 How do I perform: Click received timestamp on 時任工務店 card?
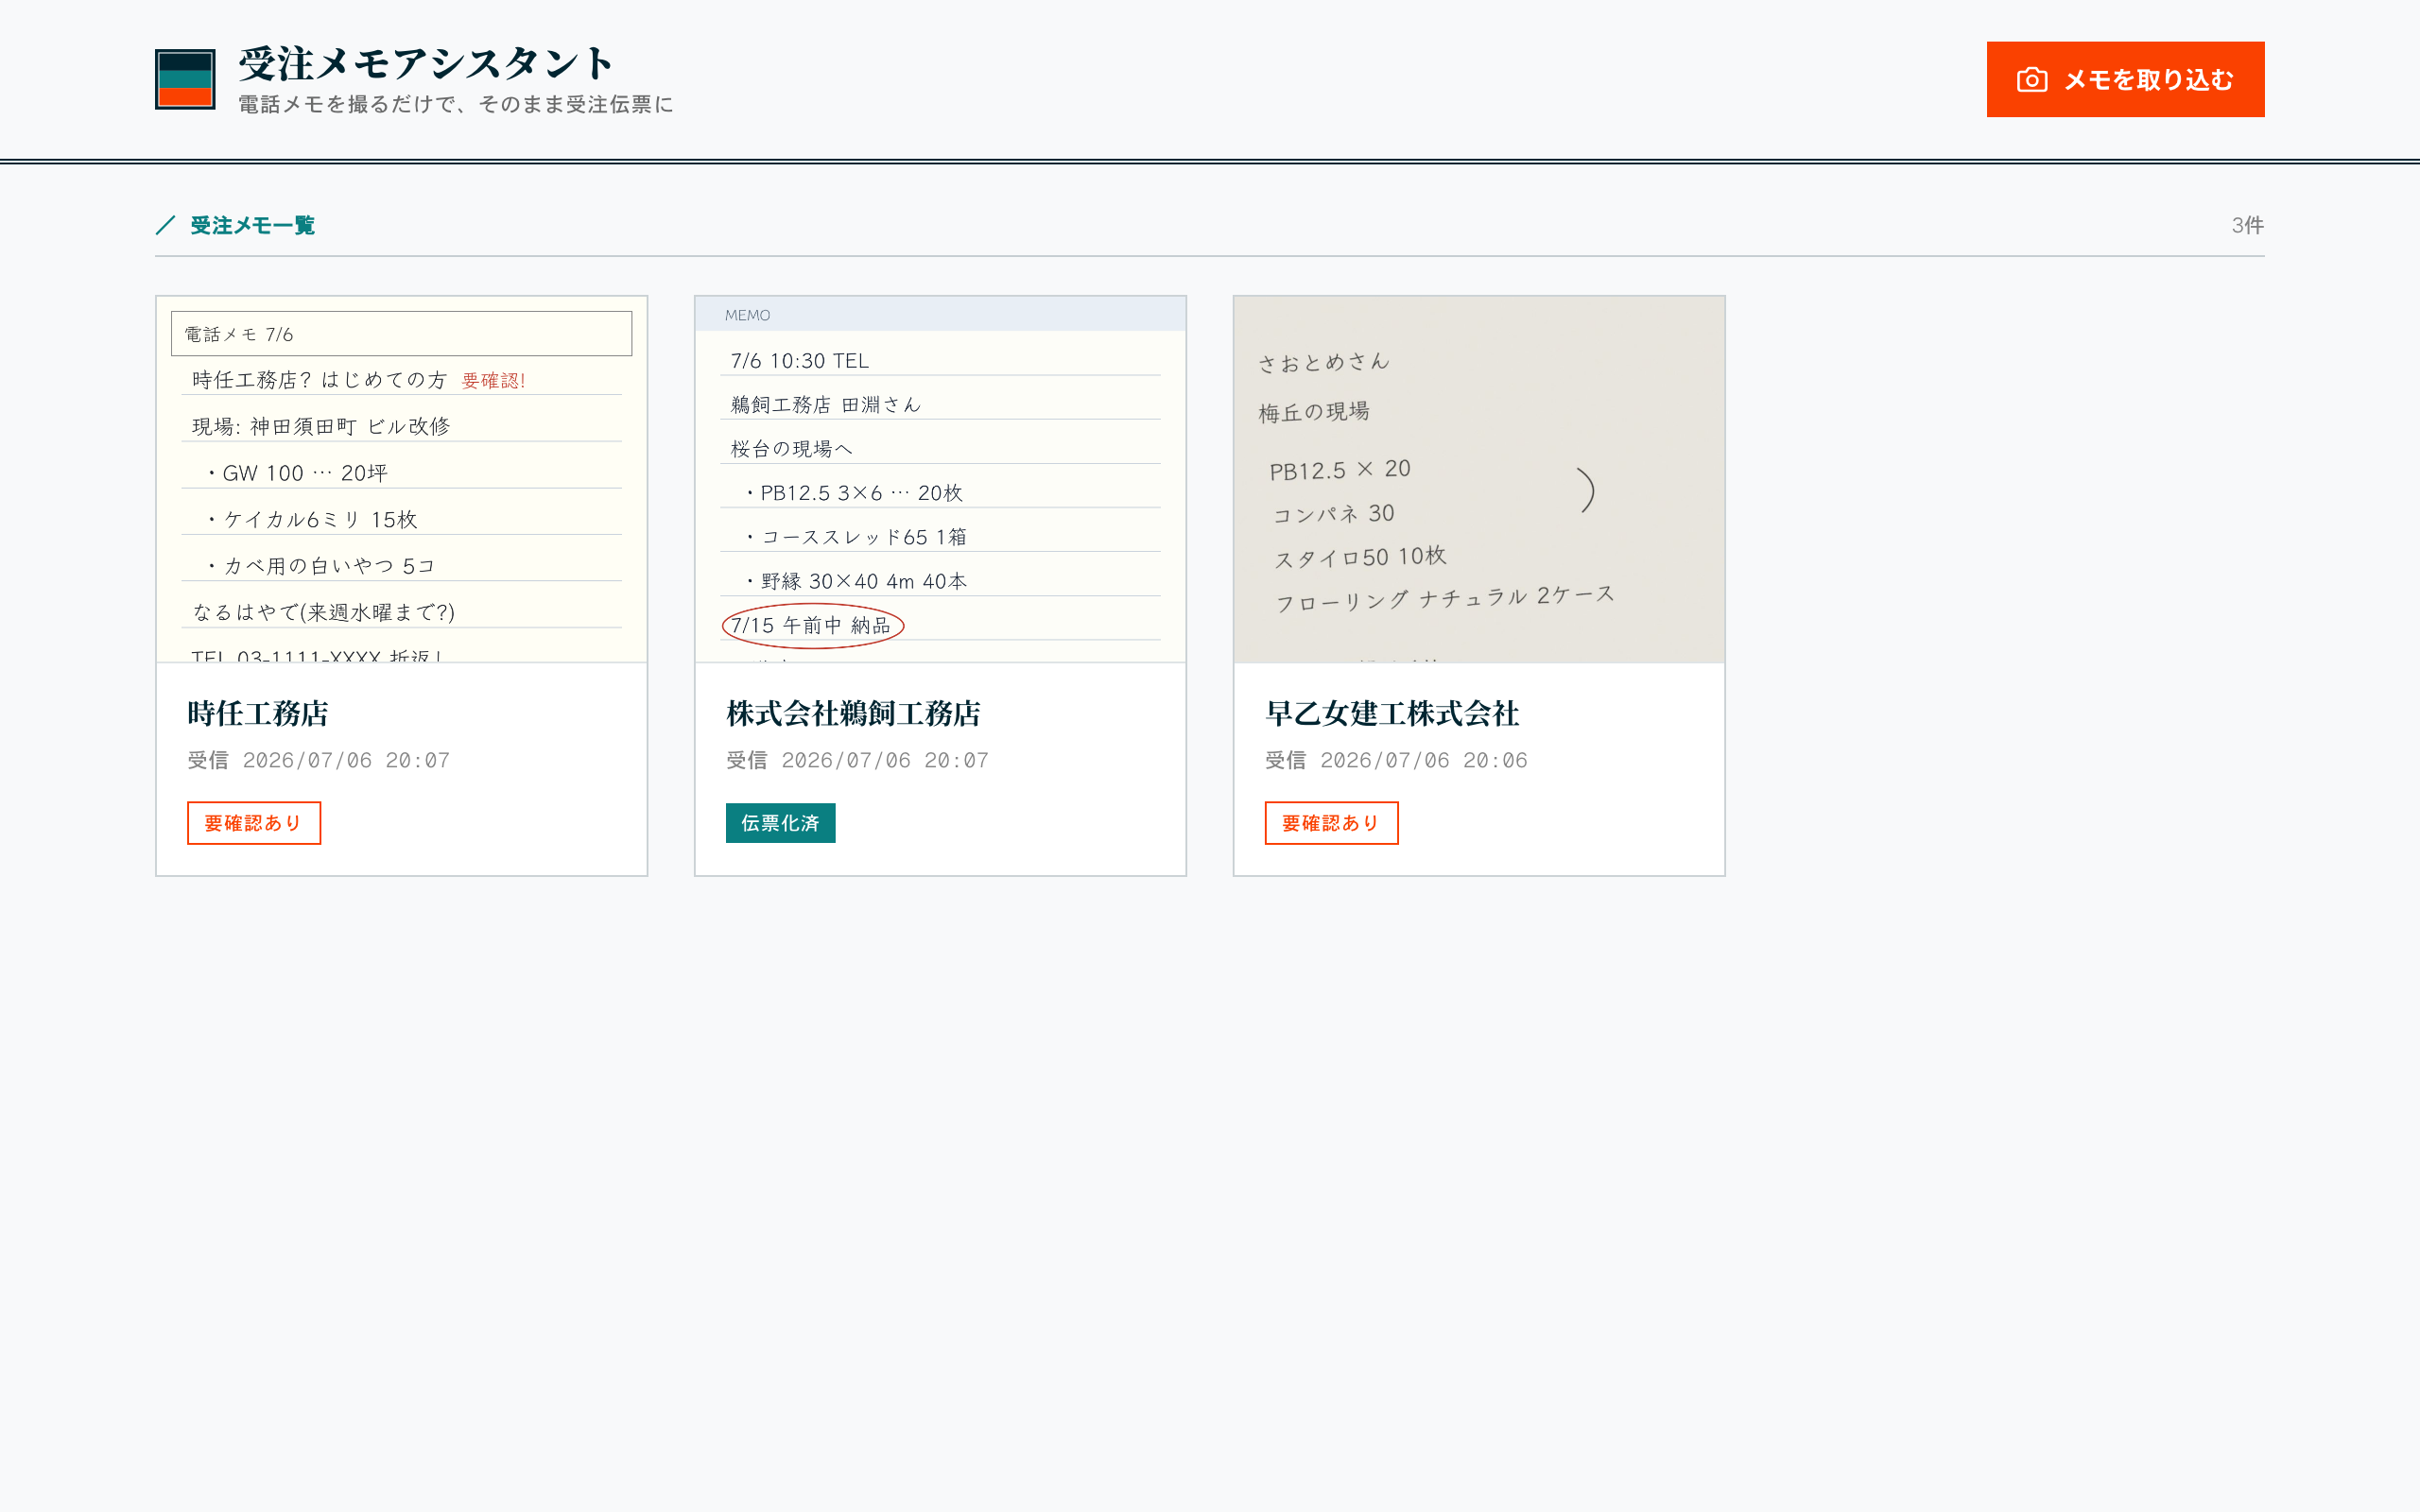click(x=319, y=760)
